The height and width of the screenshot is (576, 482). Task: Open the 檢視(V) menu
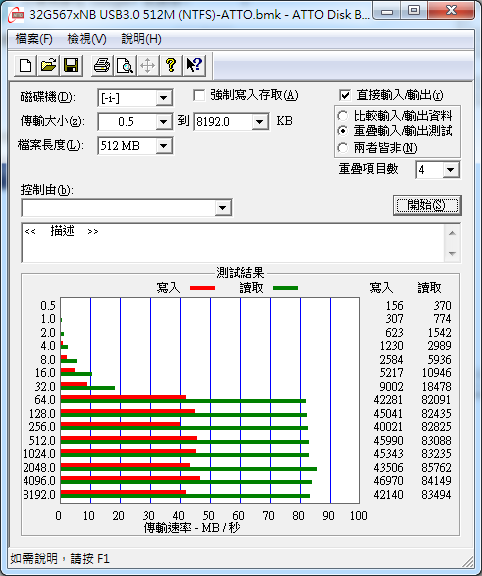pos(87,39)
